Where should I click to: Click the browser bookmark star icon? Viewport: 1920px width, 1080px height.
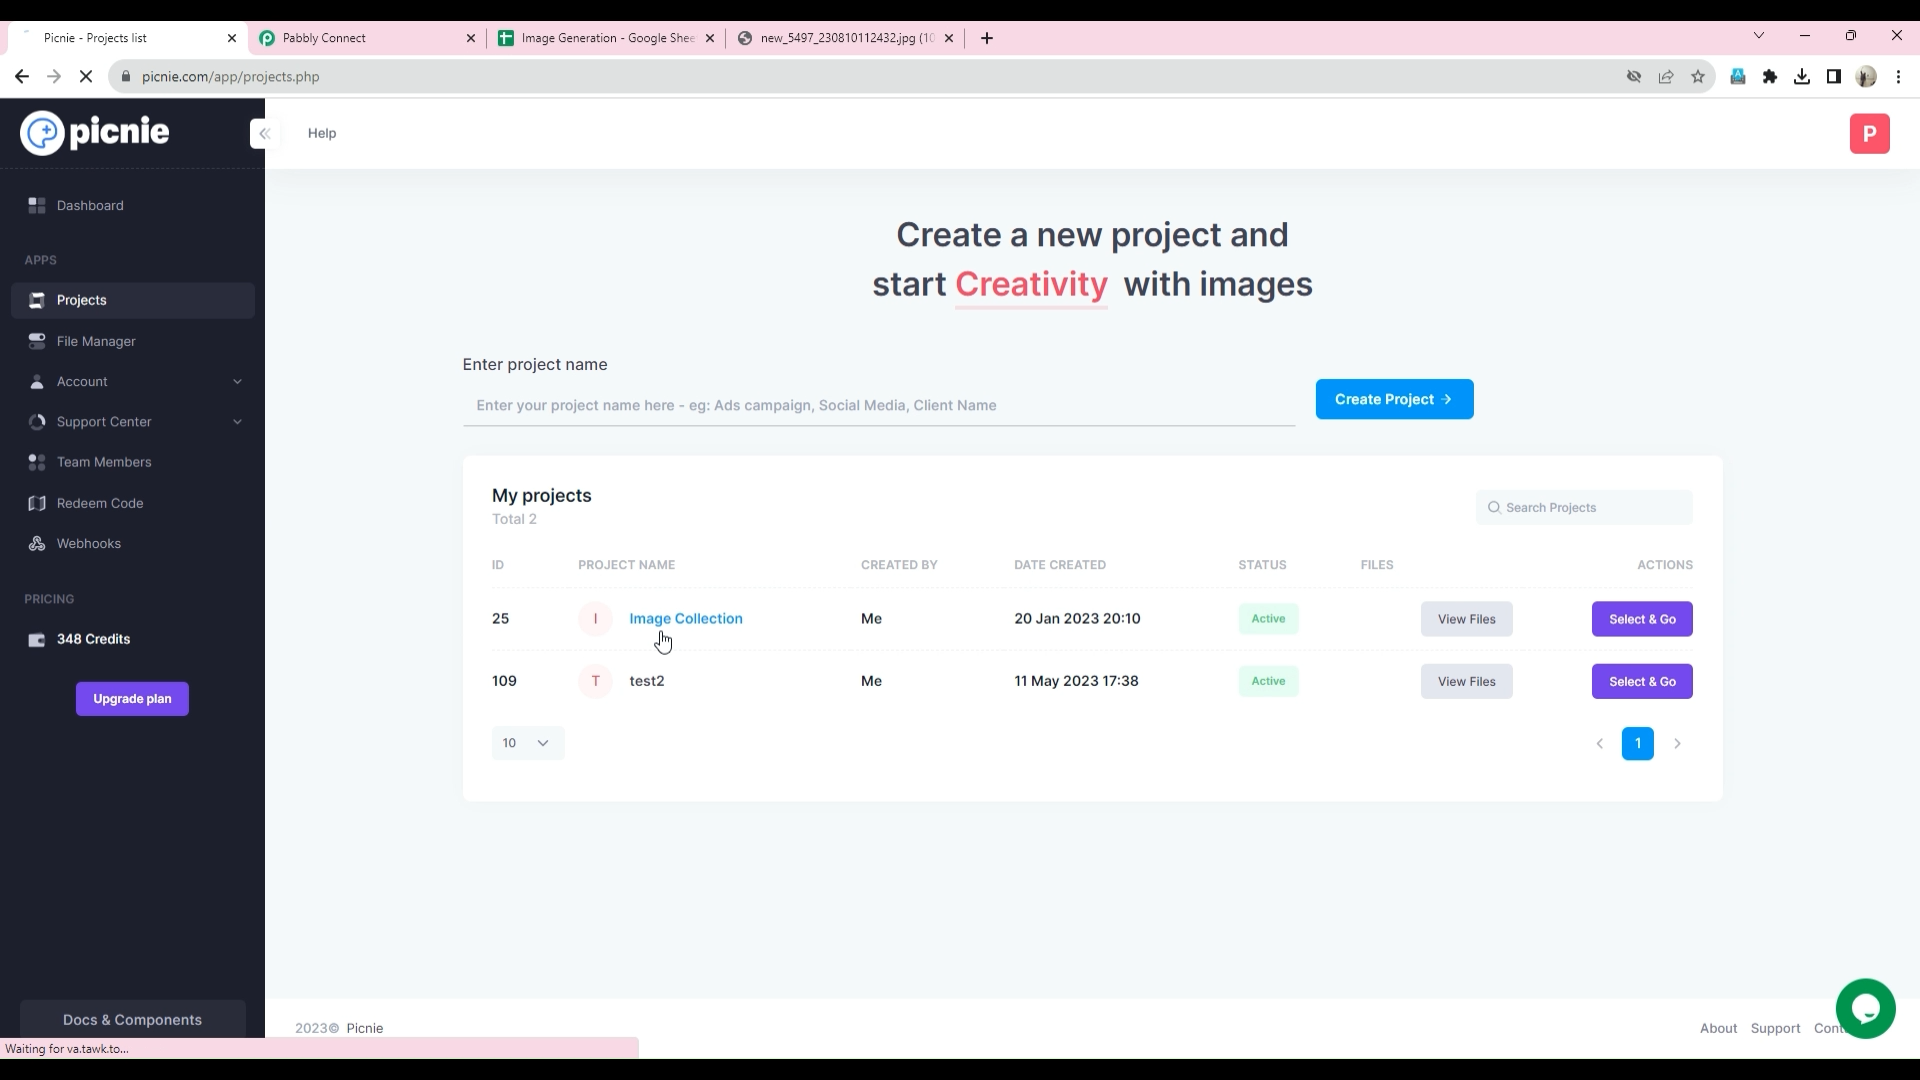point(1698,77)
